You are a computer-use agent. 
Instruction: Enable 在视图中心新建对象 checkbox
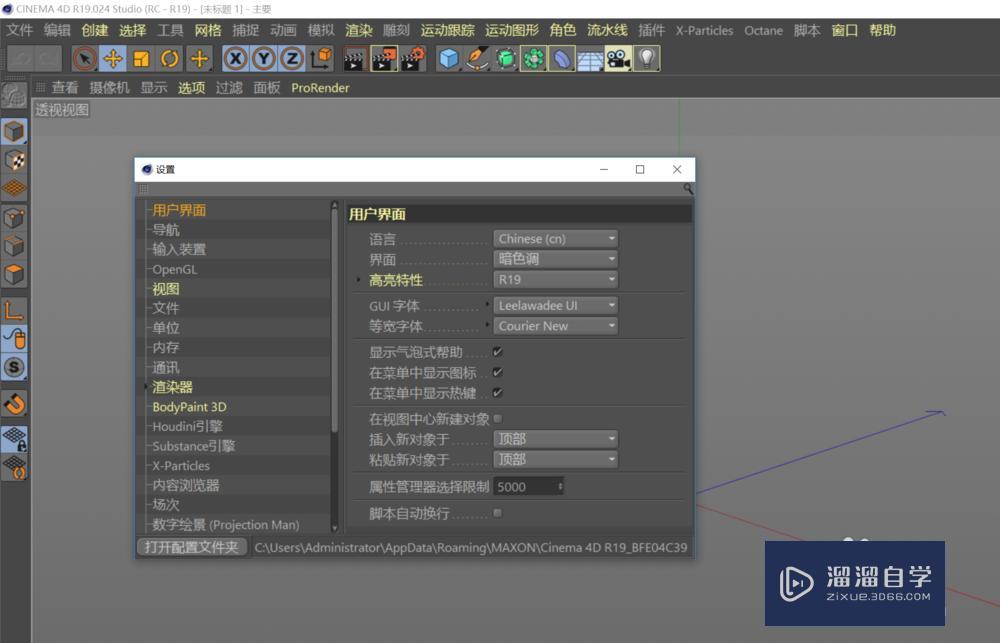click(497, 418)
